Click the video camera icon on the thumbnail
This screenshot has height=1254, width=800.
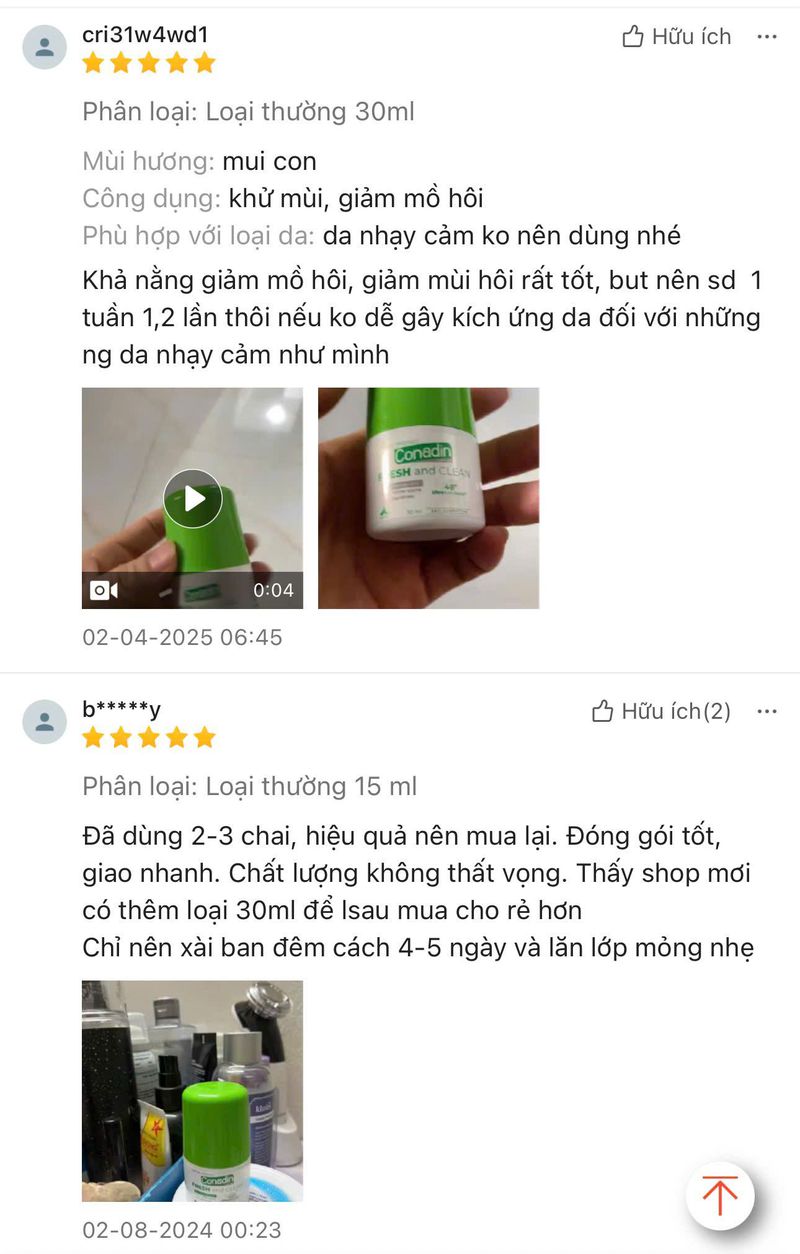click(104, 590)
